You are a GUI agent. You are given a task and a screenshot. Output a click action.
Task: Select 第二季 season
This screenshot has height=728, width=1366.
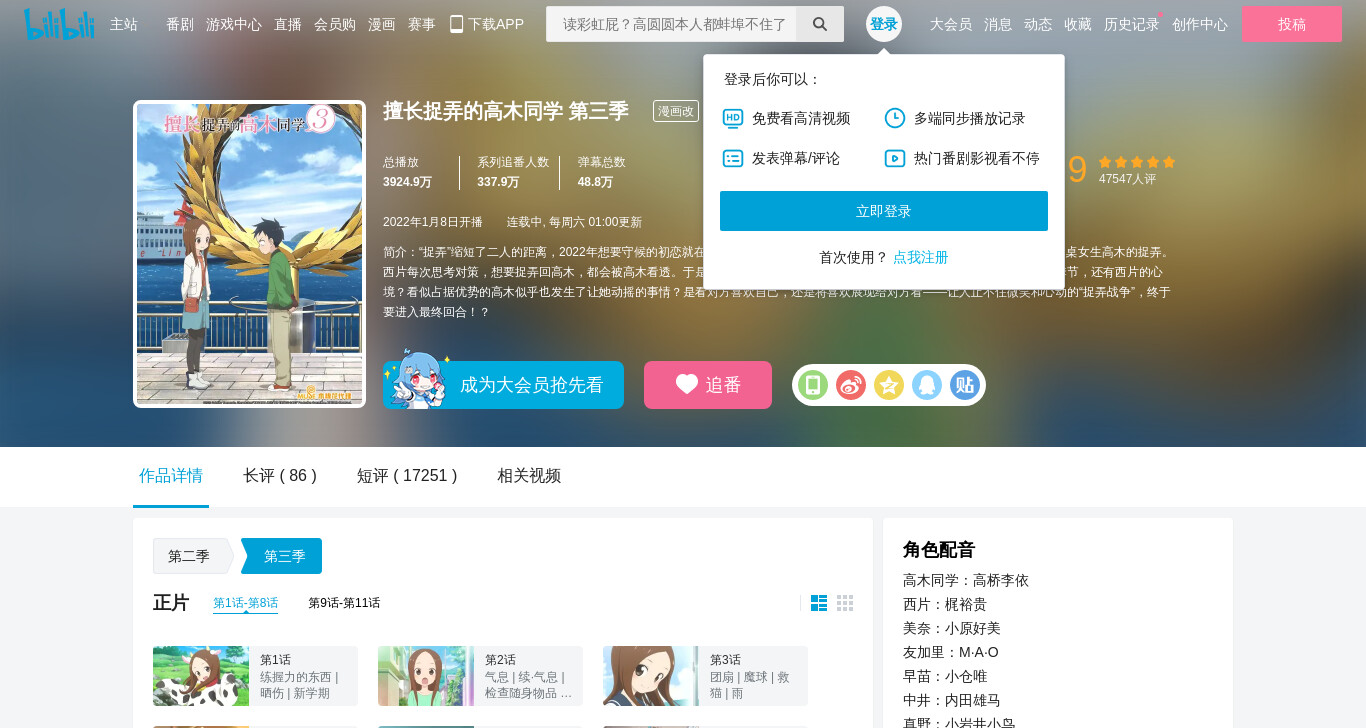pyautogui.click(x=189, y=556)
